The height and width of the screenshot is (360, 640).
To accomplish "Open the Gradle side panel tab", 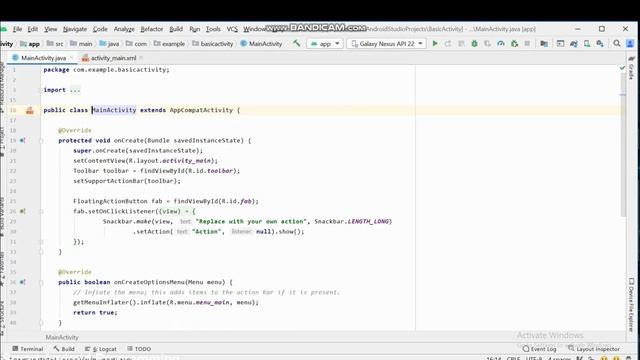I will click(x=631, y=69).
